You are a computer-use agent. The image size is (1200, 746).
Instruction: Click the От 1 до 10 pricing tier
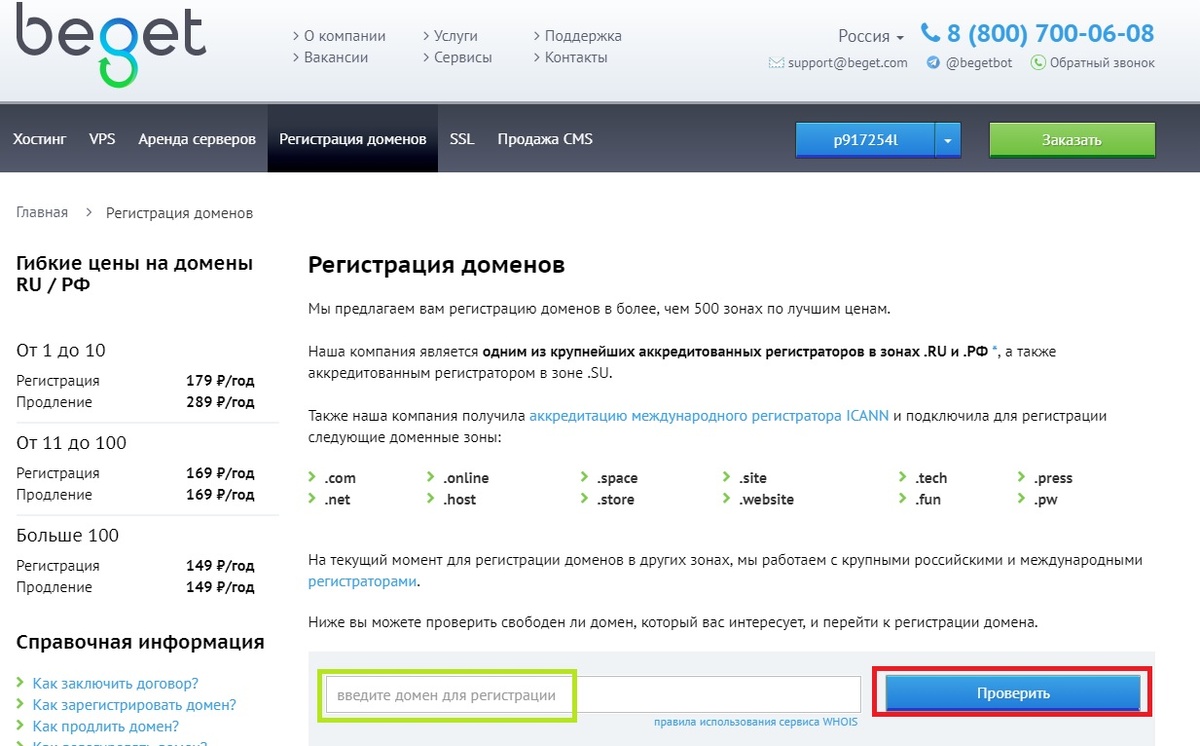pos(61,350)
